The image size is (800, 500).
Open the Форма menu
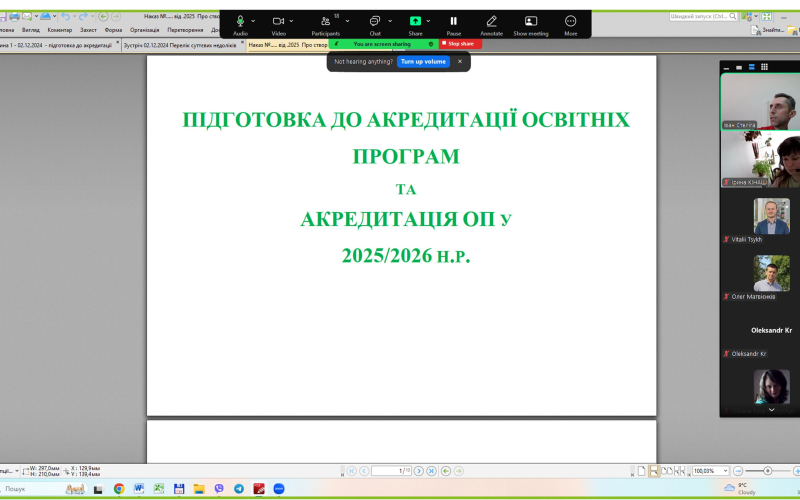[x=113, y=30]
